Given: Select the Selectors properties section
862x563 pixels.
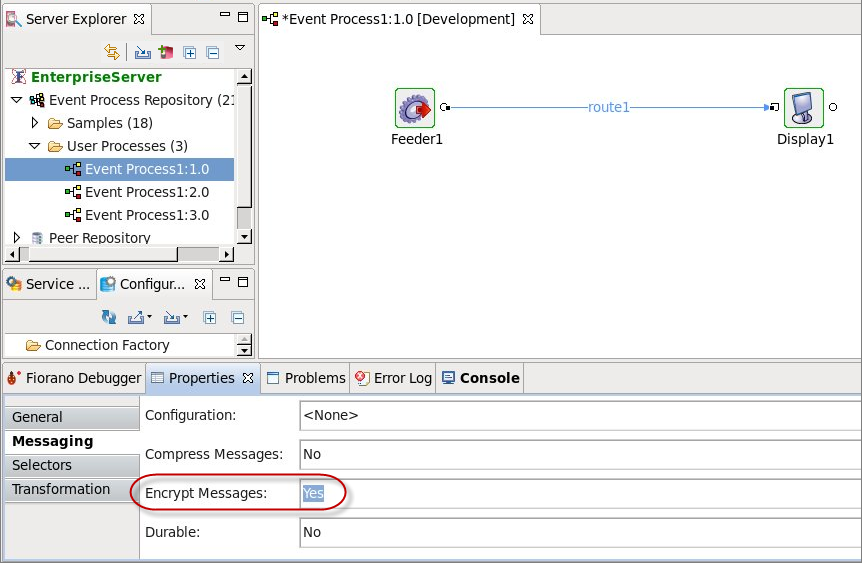Looking at the screenshot, I should pos(72,466).
